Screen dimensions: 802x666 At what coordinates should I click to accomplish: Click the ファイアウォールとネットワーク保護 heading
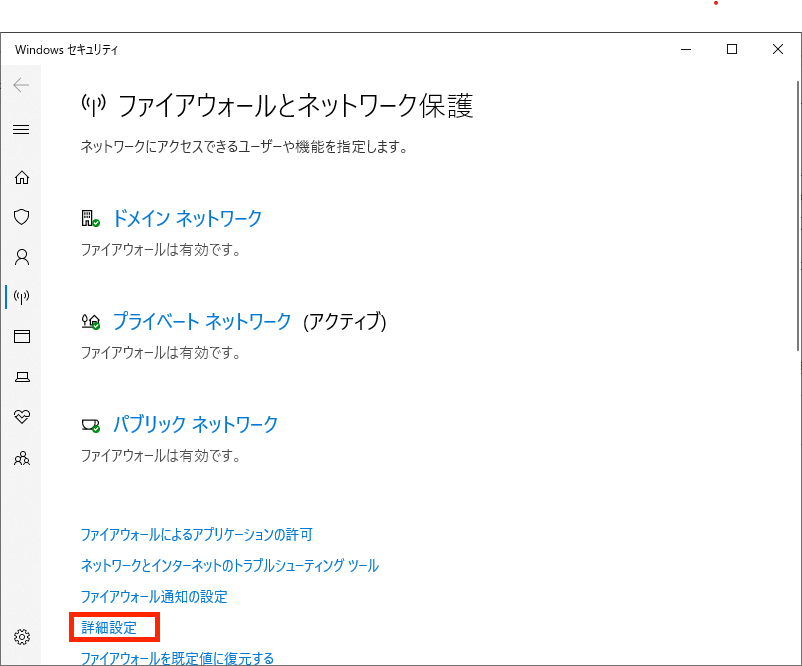[296, 106]
